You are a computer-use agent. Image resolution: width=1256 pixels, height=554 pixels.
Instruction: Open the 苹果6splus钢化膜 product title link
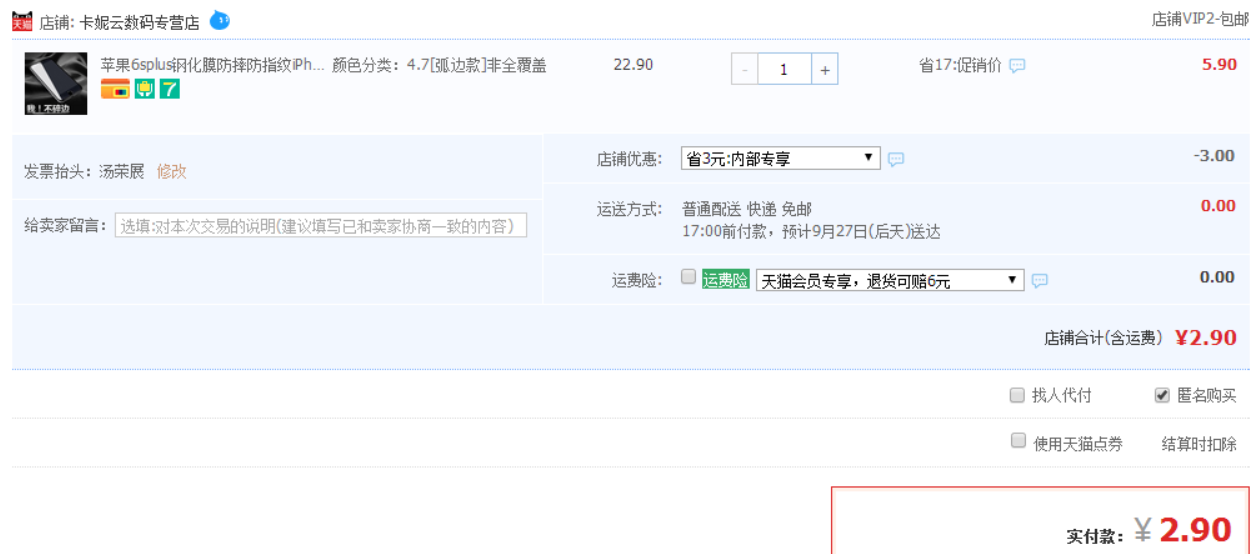pos(213,65)
